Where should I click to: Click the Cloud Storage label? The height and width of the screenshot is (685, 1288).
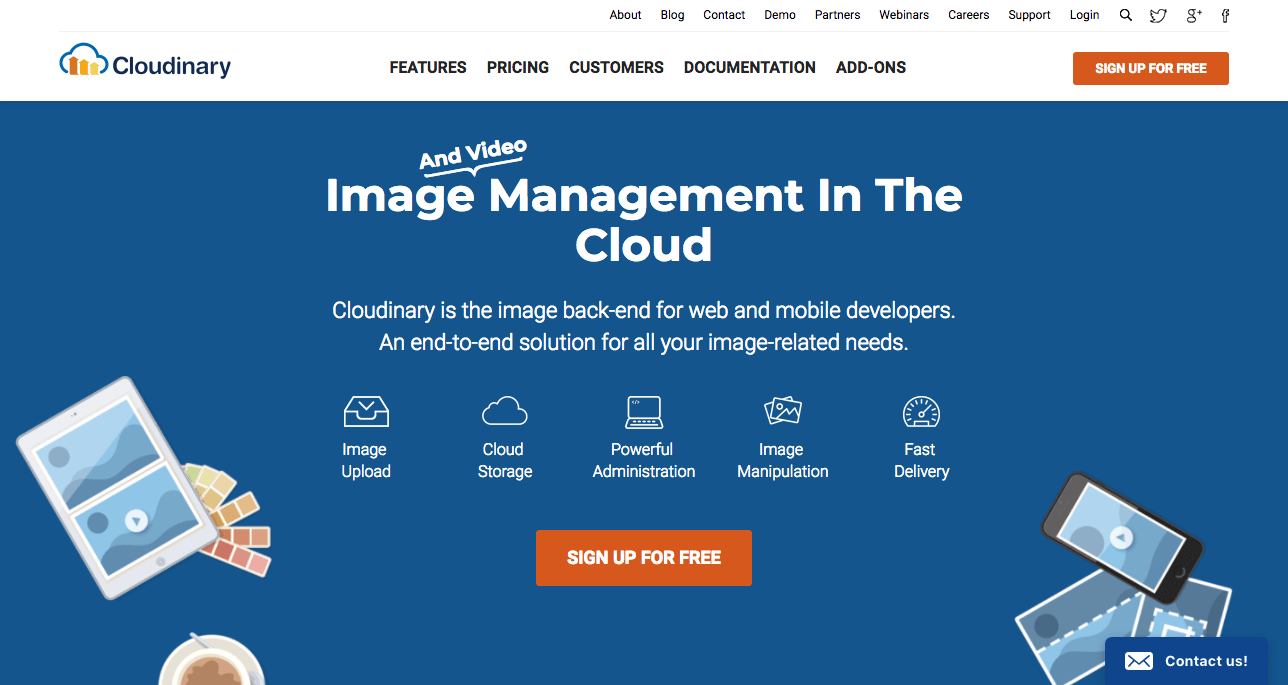point(505,461)
